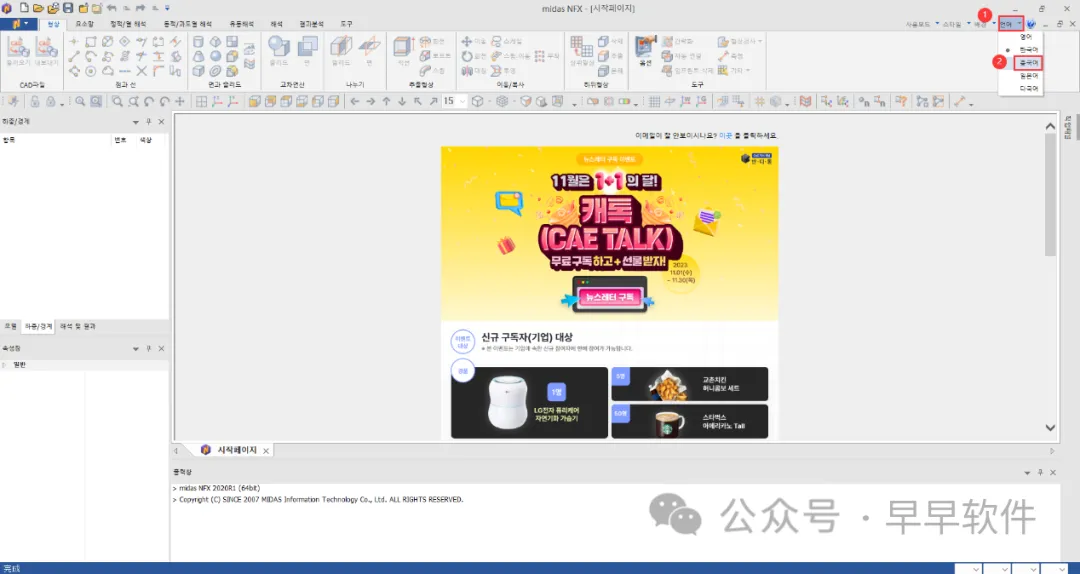Select the sphere solid primitive icon
The height and width of the screenshot is (574, 1080).
tap(216, 57)
